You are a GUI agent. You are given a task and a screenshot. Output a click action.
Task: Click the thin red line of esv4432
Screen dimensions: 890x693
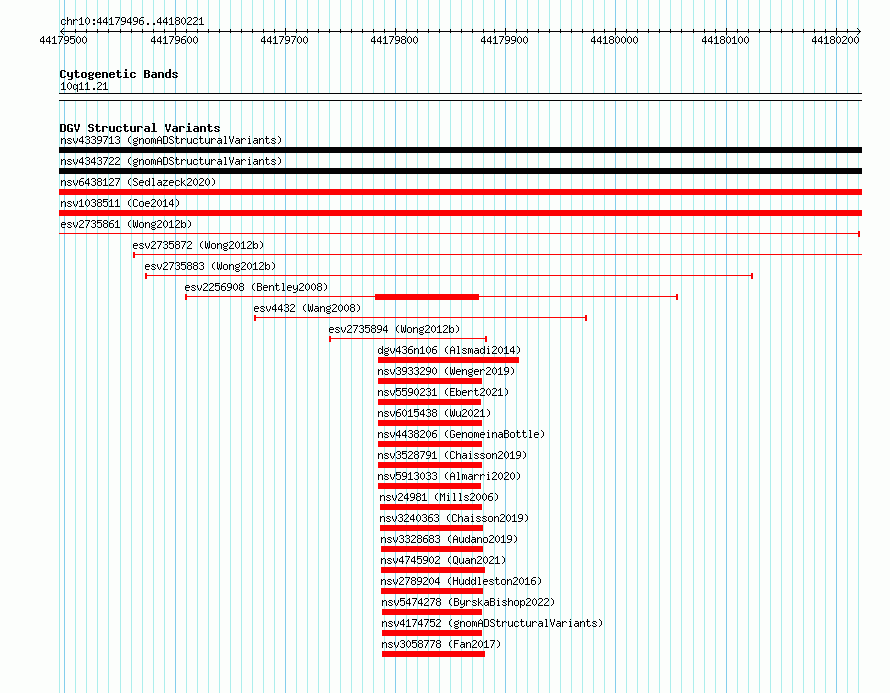[x=421, y=318]
